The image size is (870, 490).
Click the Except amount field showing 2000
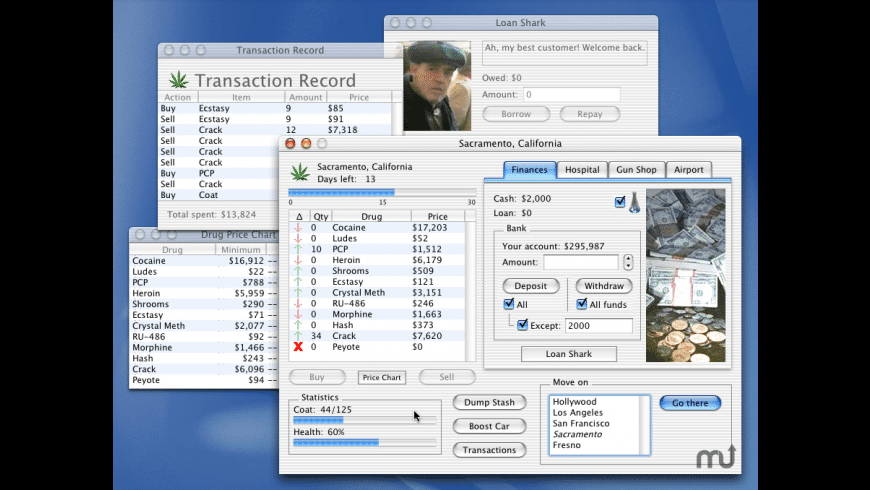pyautogui.click(x=599, y=326)
